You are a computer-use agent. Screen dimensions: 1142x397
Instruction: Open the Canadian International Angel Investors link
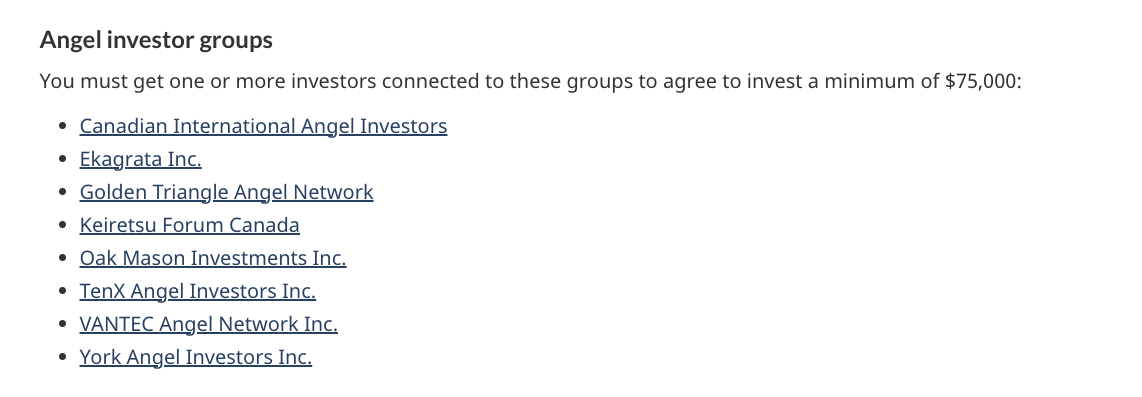click(x=263, y=126)
